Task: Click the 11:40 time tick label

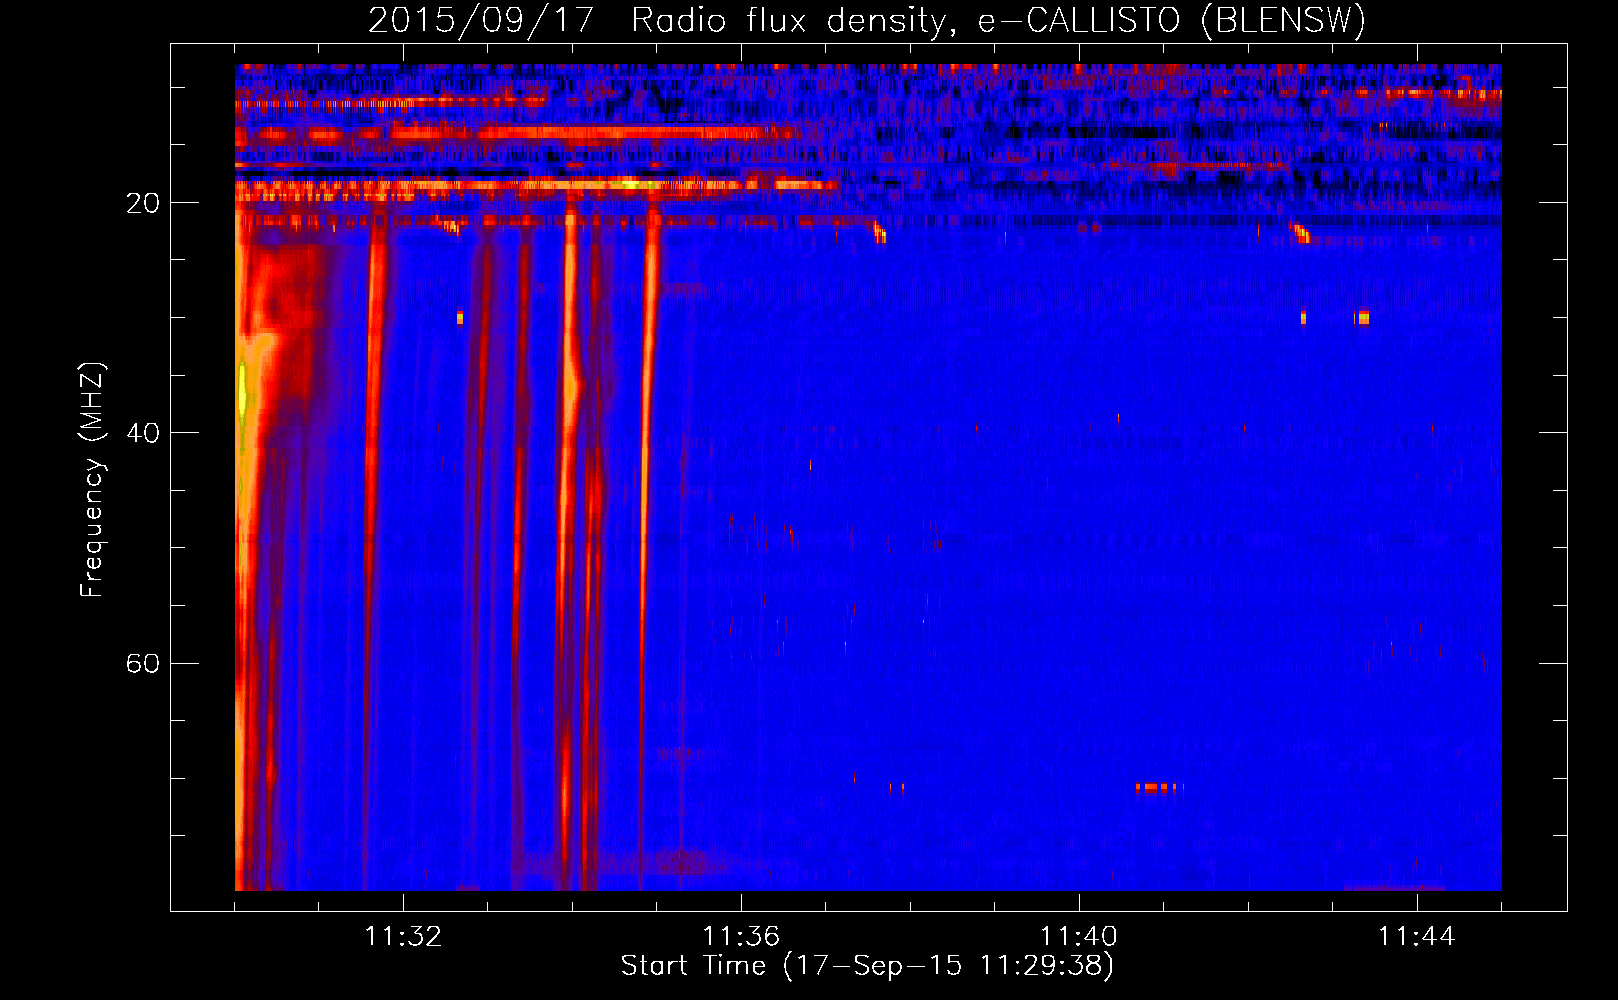Action: (1079, 937)
